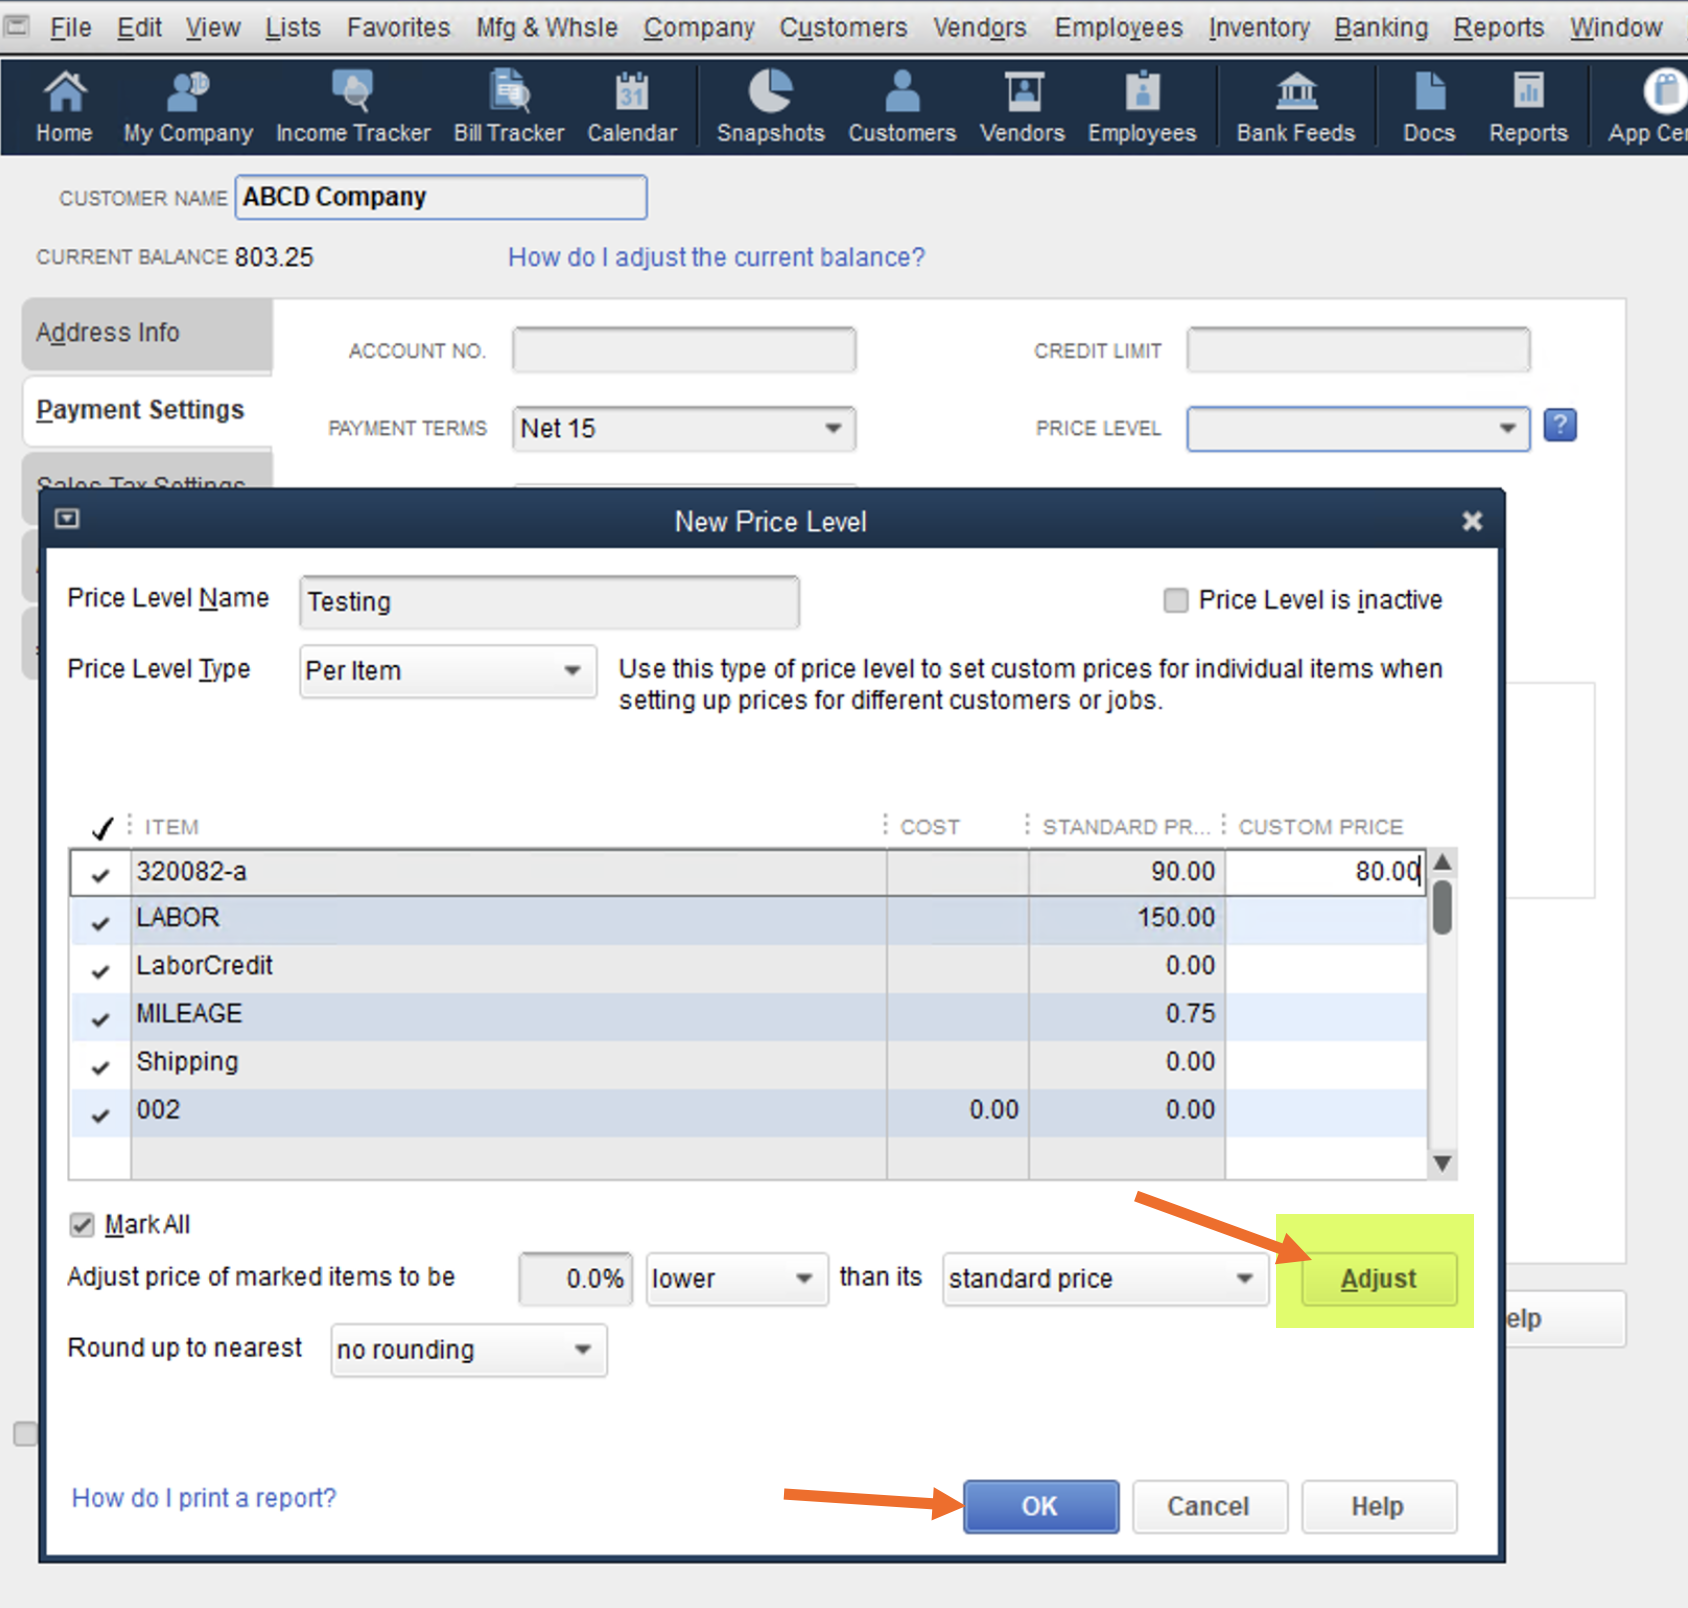This screenshot has height=1608, width=1688.
Task: Click the blue Price Level help icon
Action: coord(1559,426)
